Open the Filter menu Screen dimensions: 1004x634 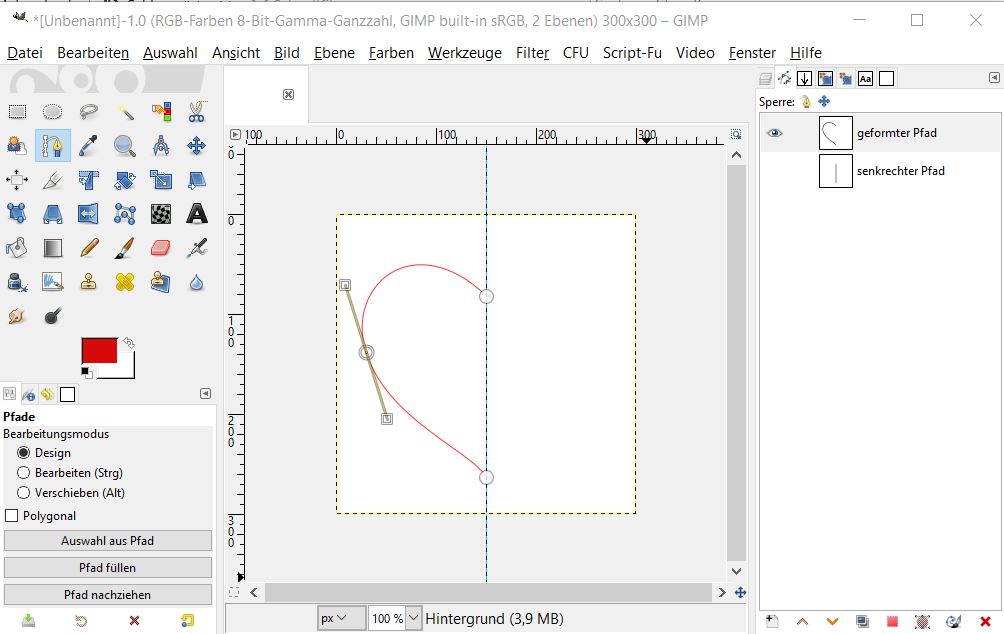tap(532, 53)
